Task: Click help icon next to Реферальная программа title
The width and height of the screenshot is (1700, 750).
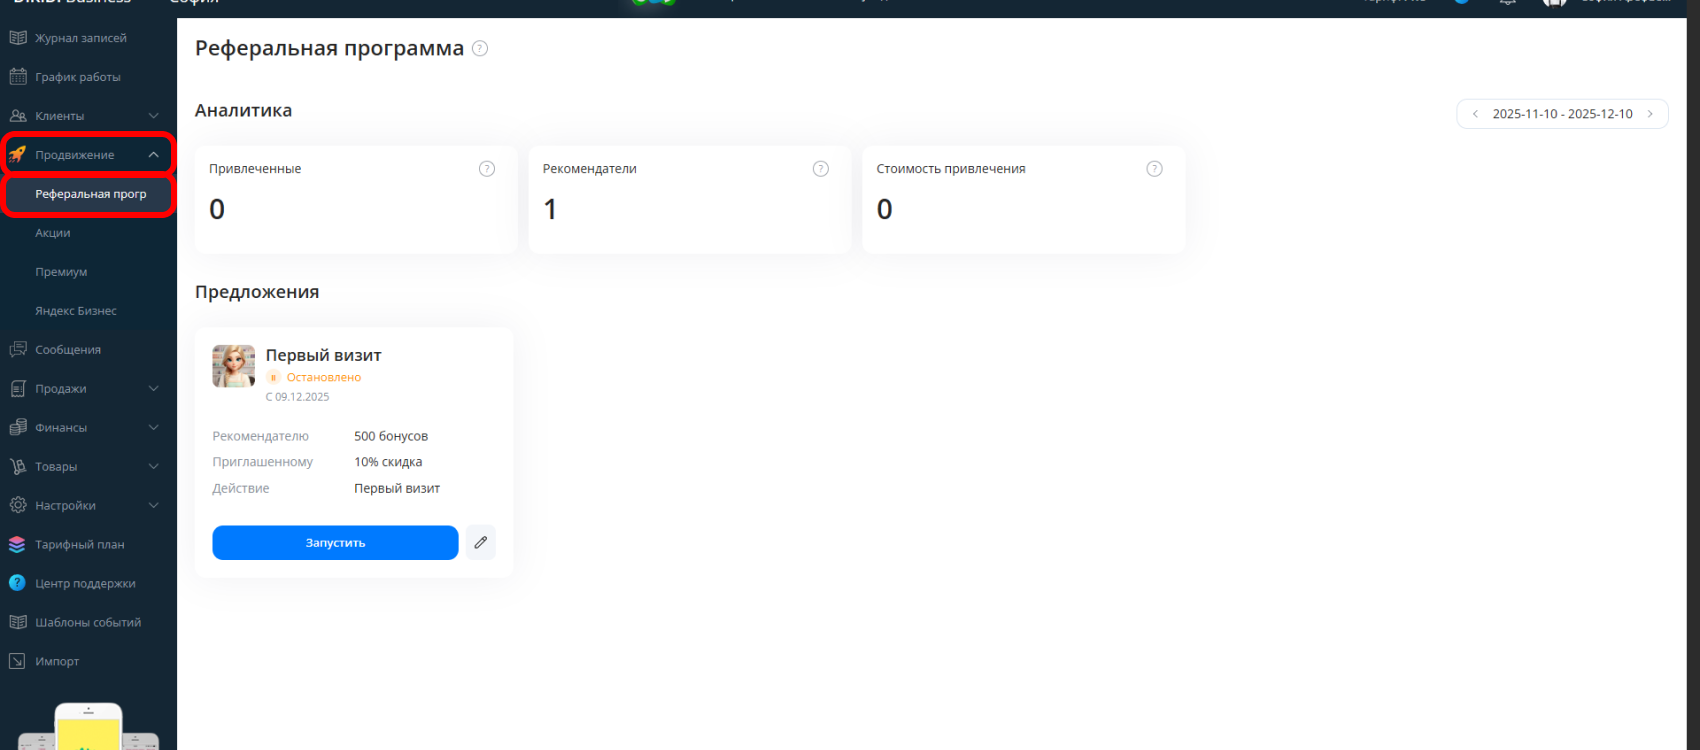Action: (480, 48)
